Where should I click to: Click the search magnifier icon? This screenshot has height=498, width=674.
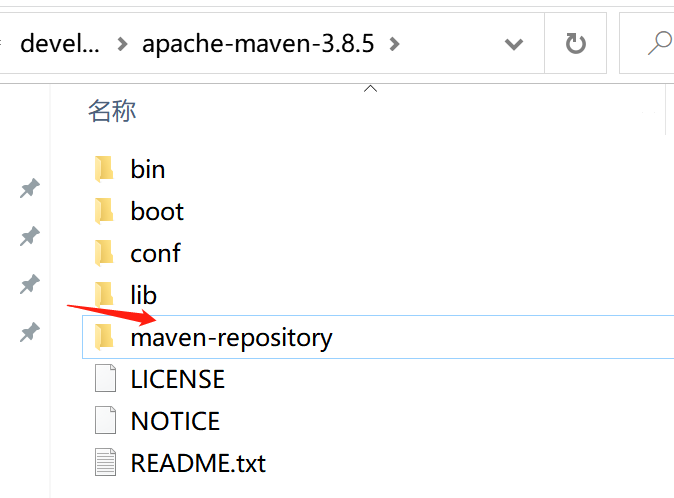(659, 44)
